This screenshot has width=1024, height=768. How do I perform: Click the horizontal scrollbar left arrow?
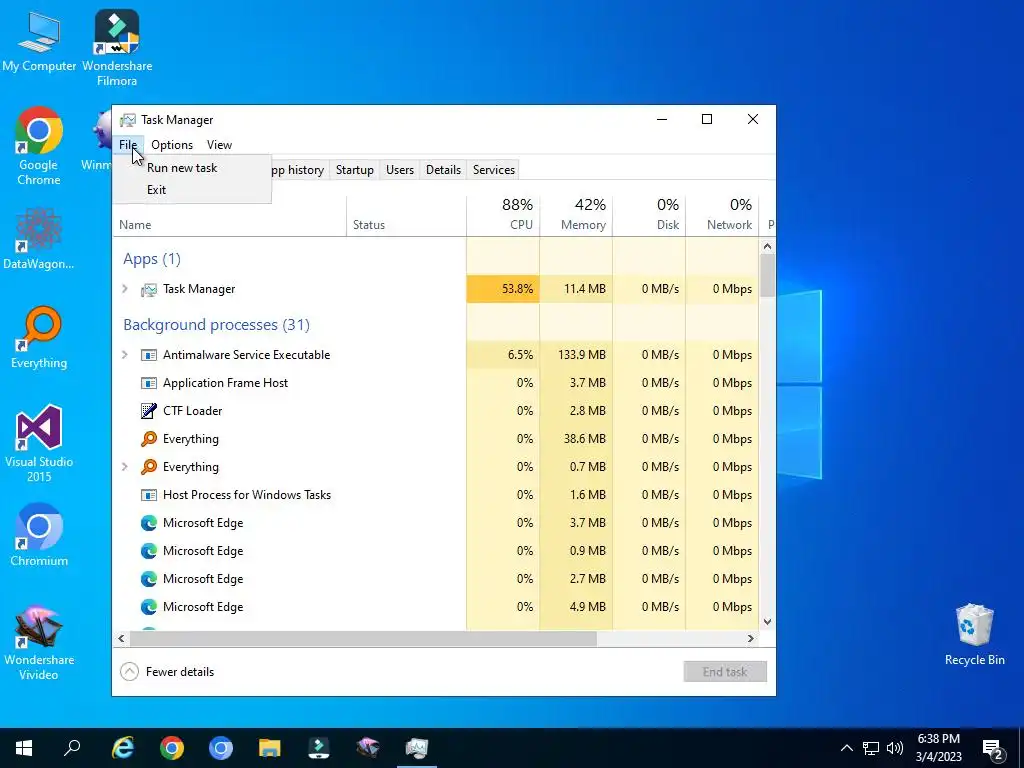(121, 639)
